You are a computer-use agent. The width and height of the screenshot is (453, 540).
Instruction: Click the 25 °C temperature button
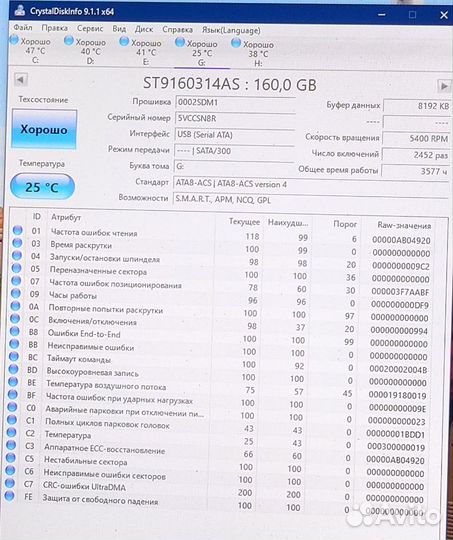click(42, 187)
